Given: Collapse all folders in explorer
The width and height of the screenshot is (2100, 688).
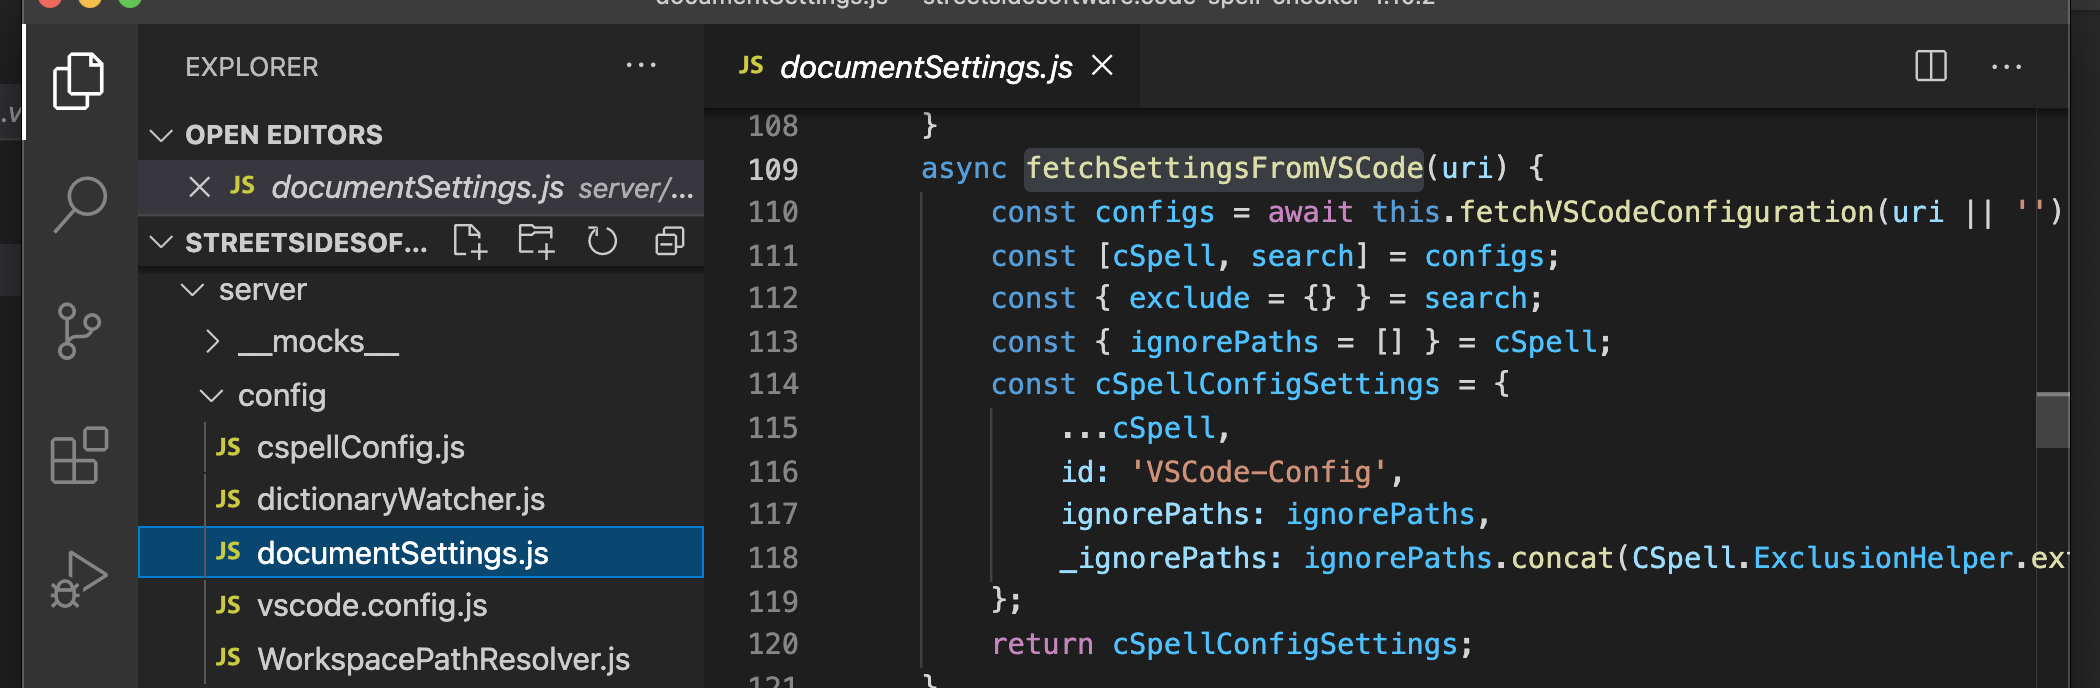Looking at the screenshot, I should click(669, 241).
